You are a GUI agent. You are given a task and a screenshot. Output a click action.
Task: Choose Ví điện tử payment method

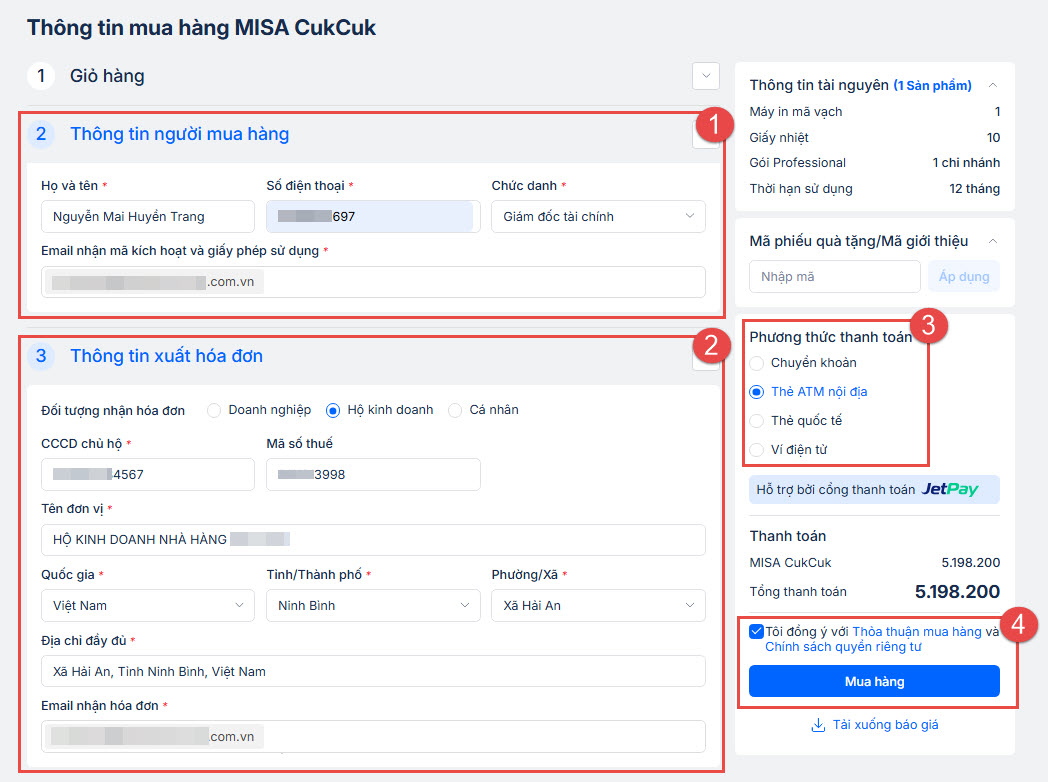(x=757, y=450)
